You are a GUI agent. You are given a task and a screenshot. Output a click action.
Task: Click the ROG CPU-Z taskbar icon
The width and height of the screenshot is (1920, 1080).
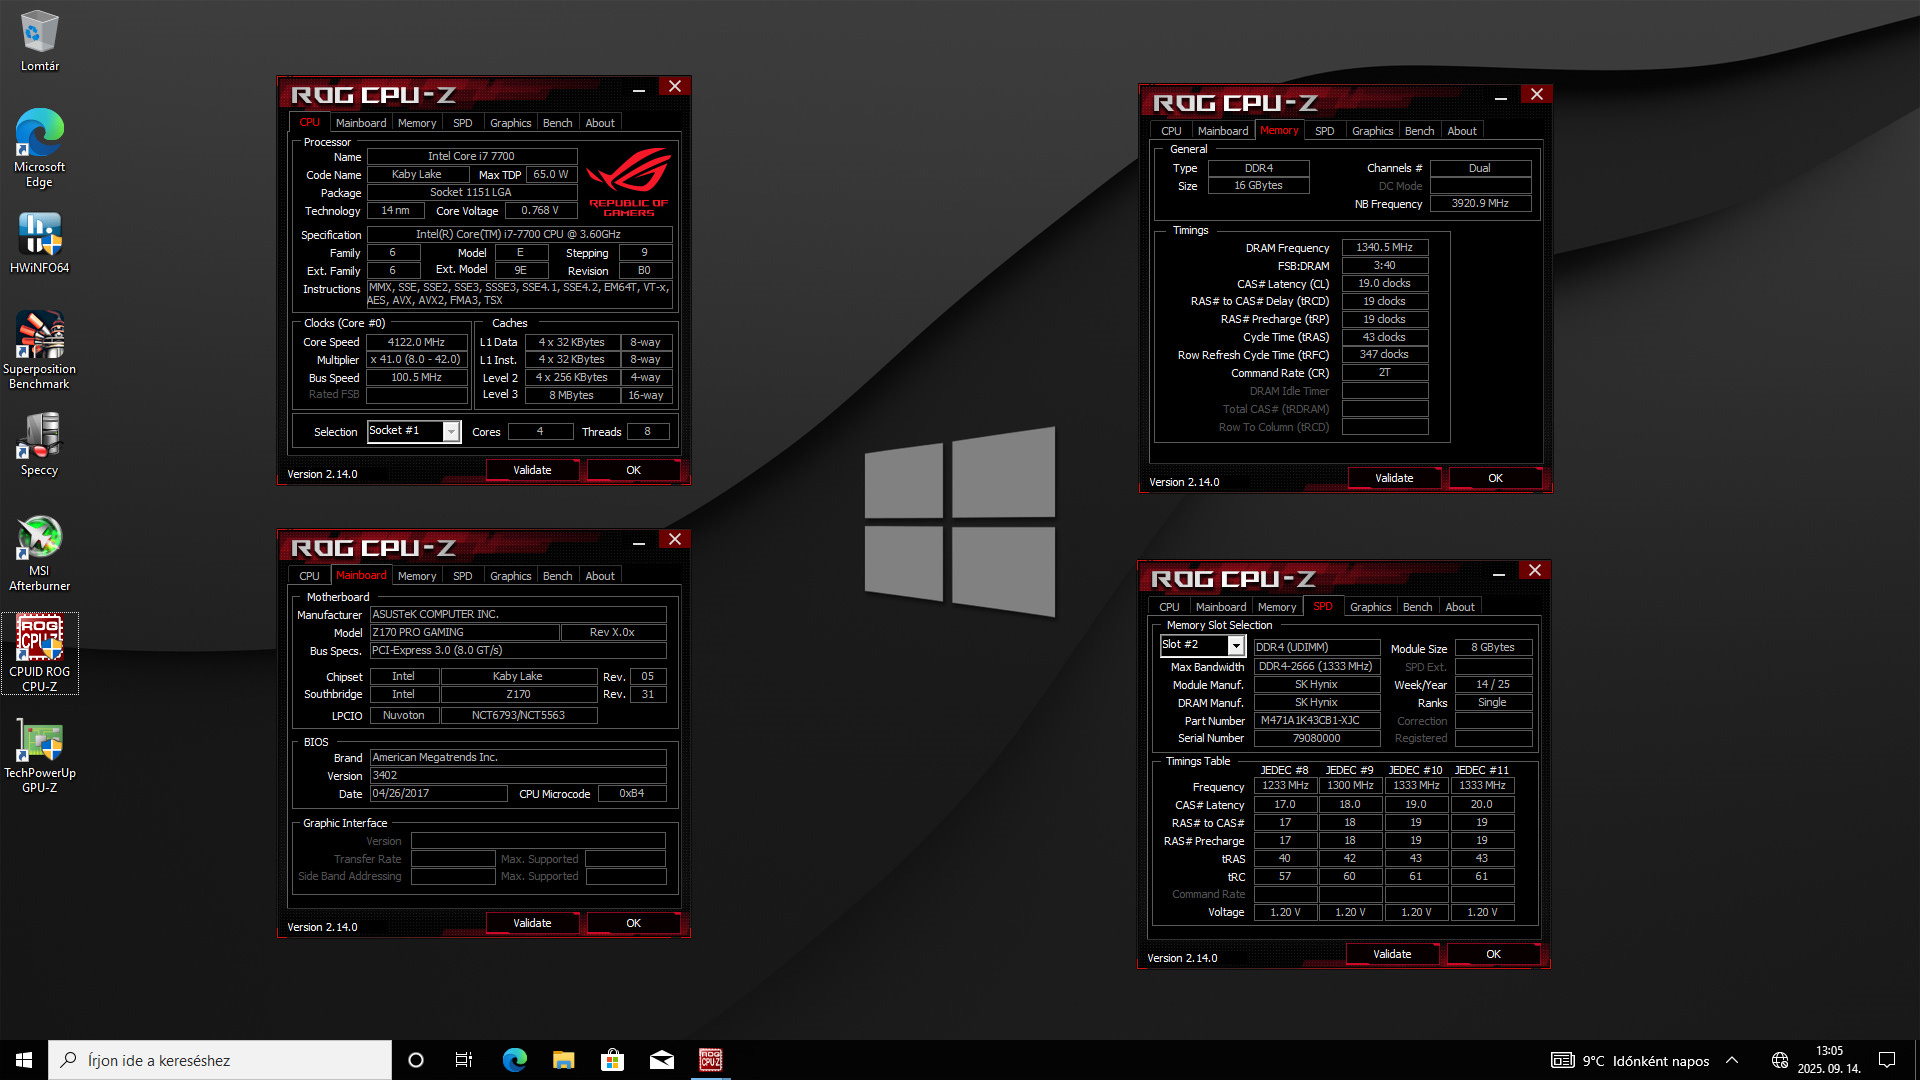pos(710,1060)
